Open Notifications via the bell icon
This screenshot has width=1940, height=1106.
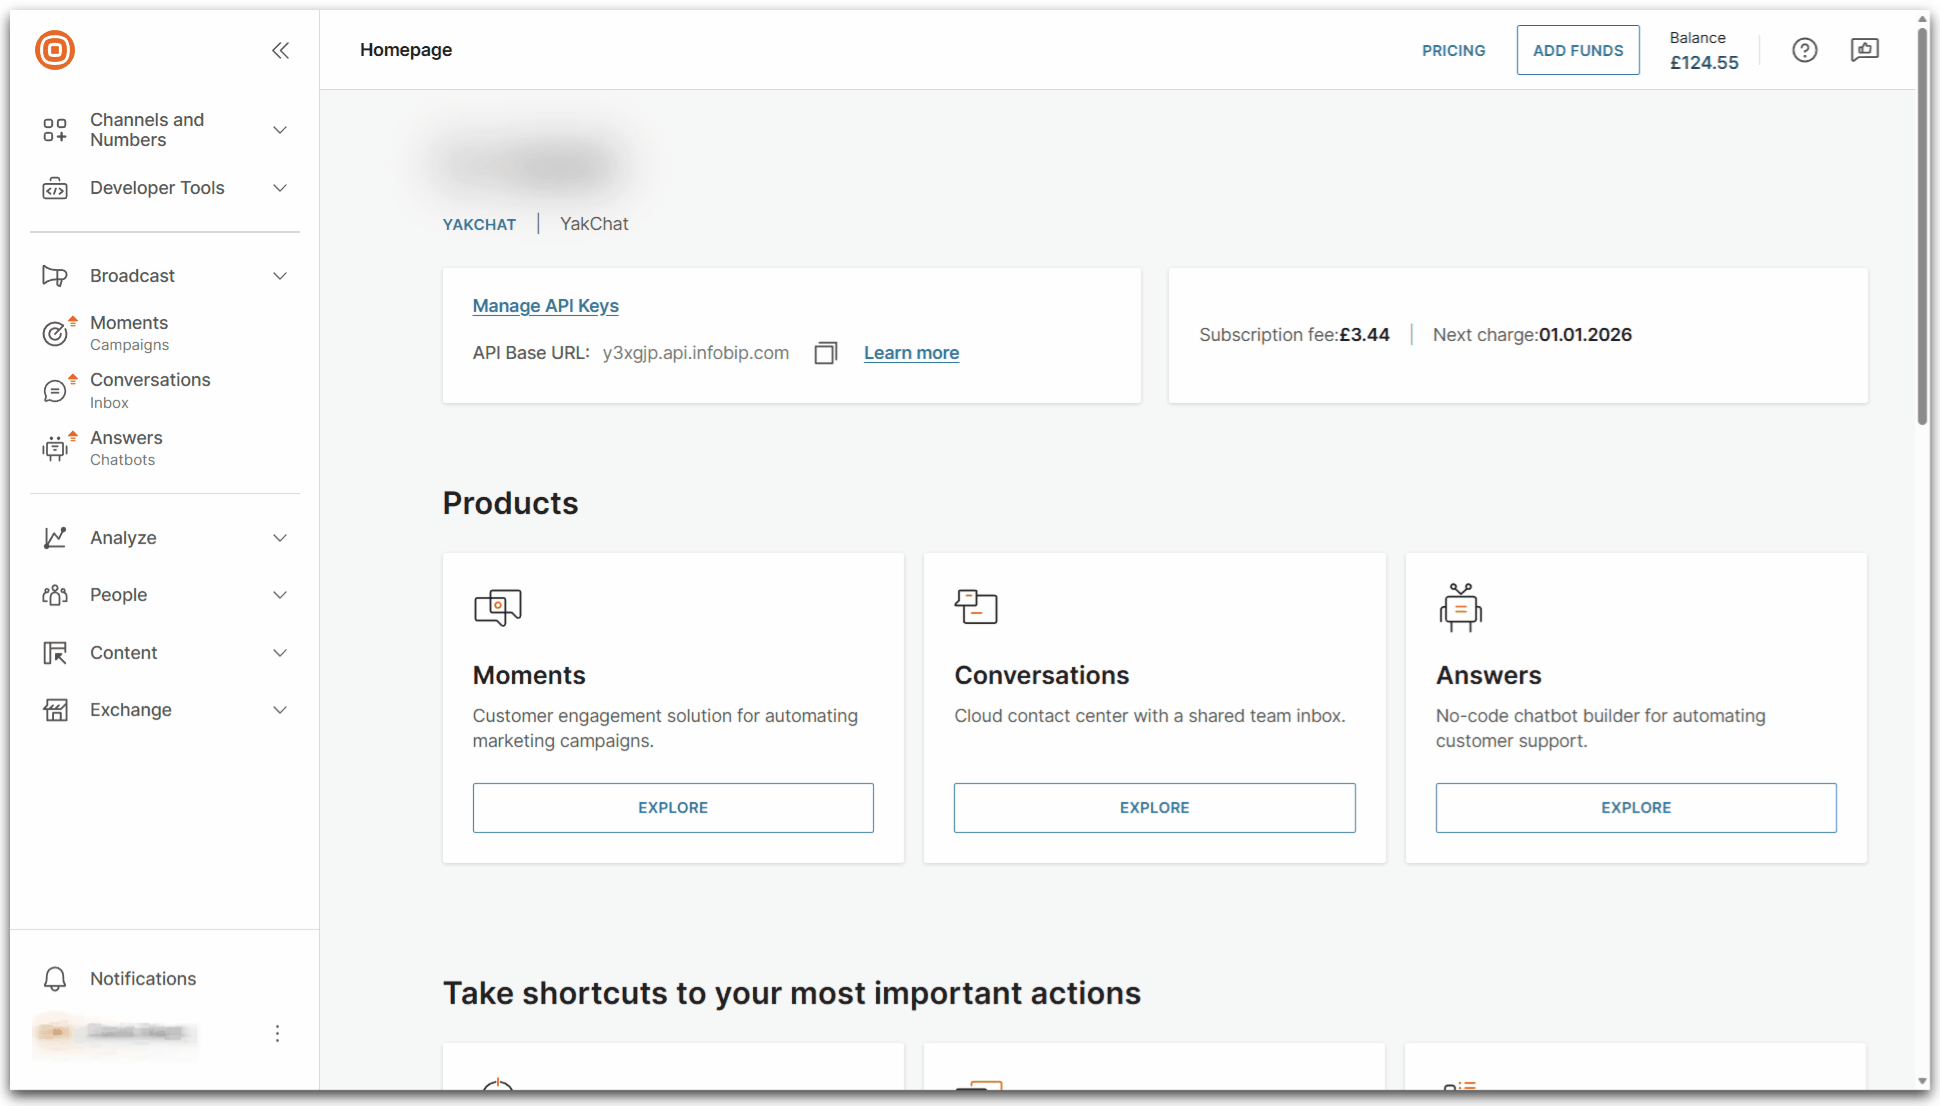coord(55,978)
